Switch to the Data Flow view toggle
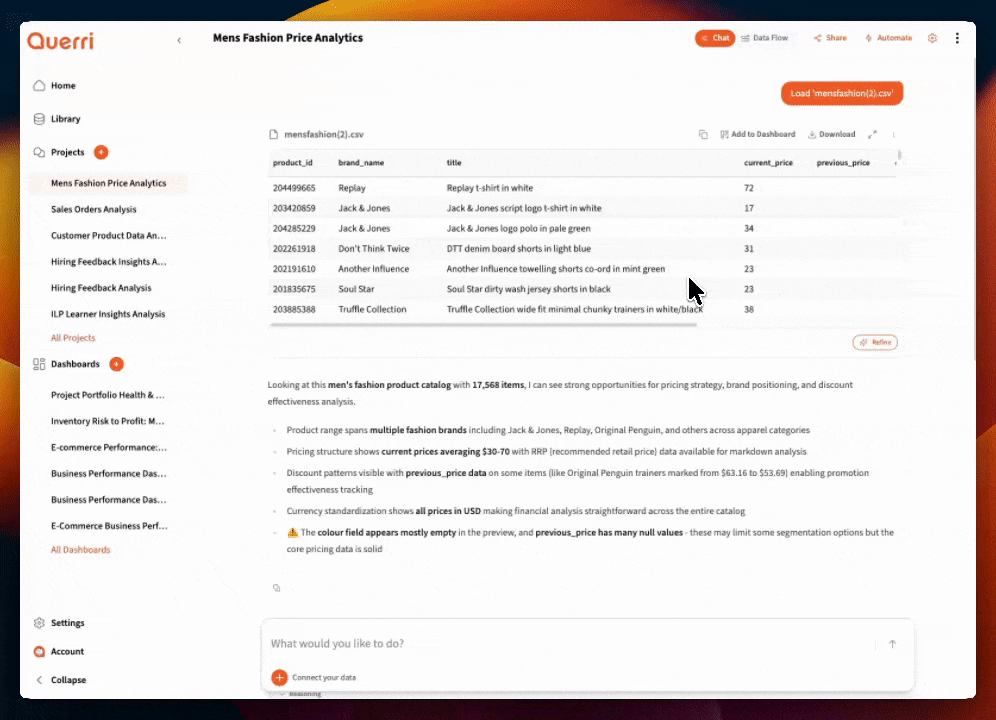This screenshot has height=720, width=996. pyautogui.click(x=765, y=38)
